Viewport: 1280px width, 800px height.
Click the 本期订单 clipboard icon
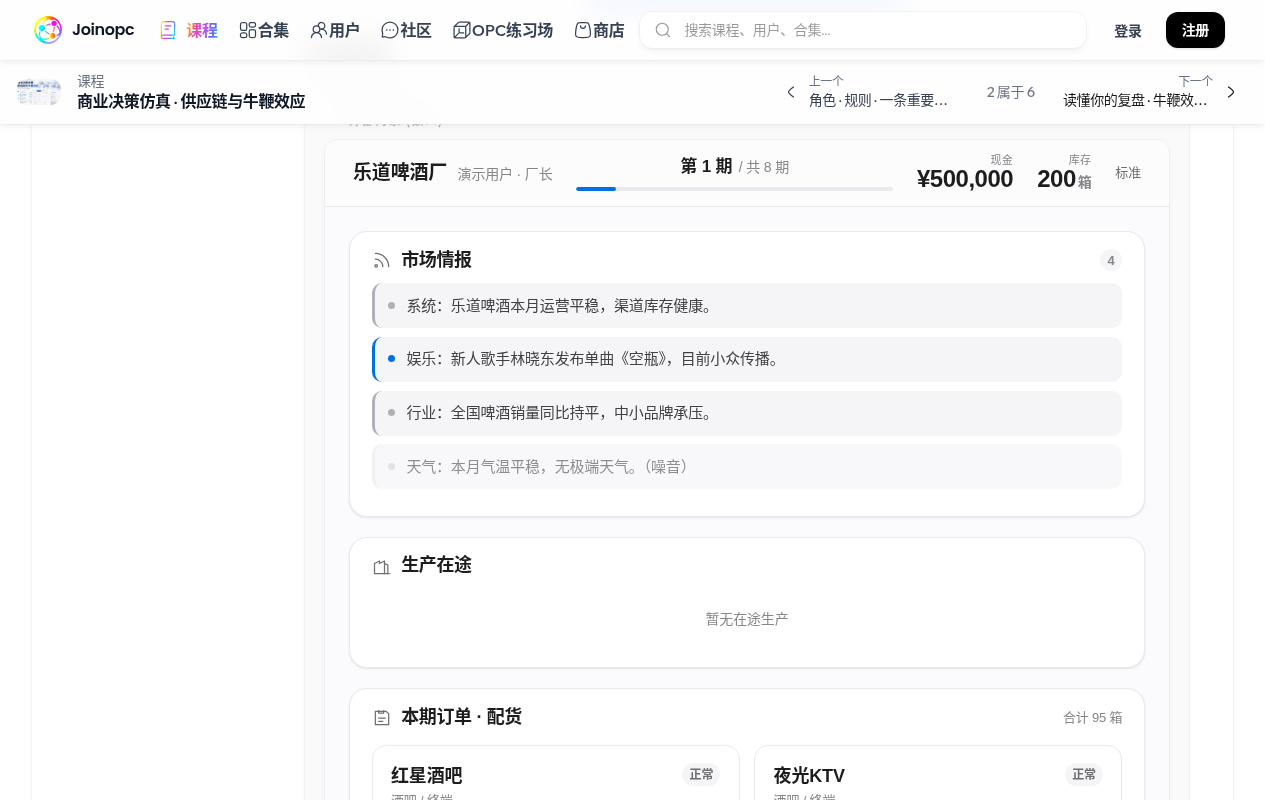[x=381, y=717]
